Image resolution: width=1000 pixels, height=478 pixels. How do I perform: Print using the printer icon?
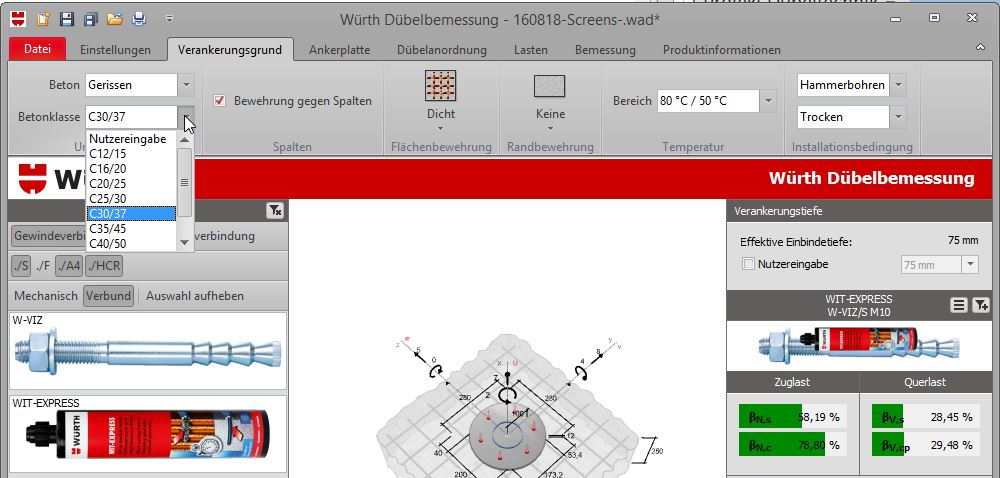(139, 19)
